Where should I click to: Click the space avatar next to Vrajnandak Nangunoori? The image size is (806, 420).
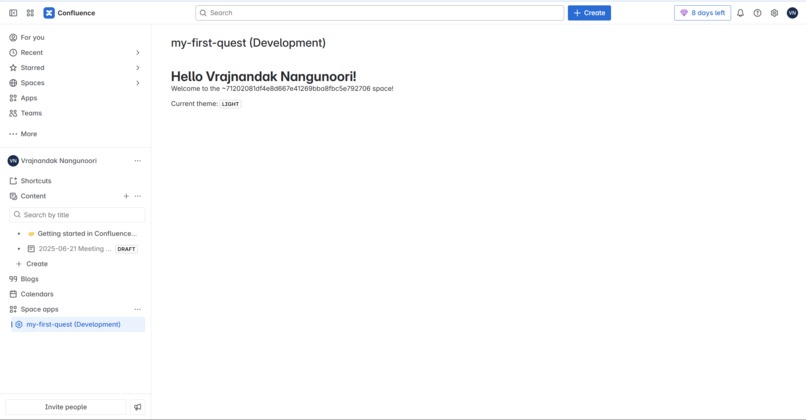(13, 161)
